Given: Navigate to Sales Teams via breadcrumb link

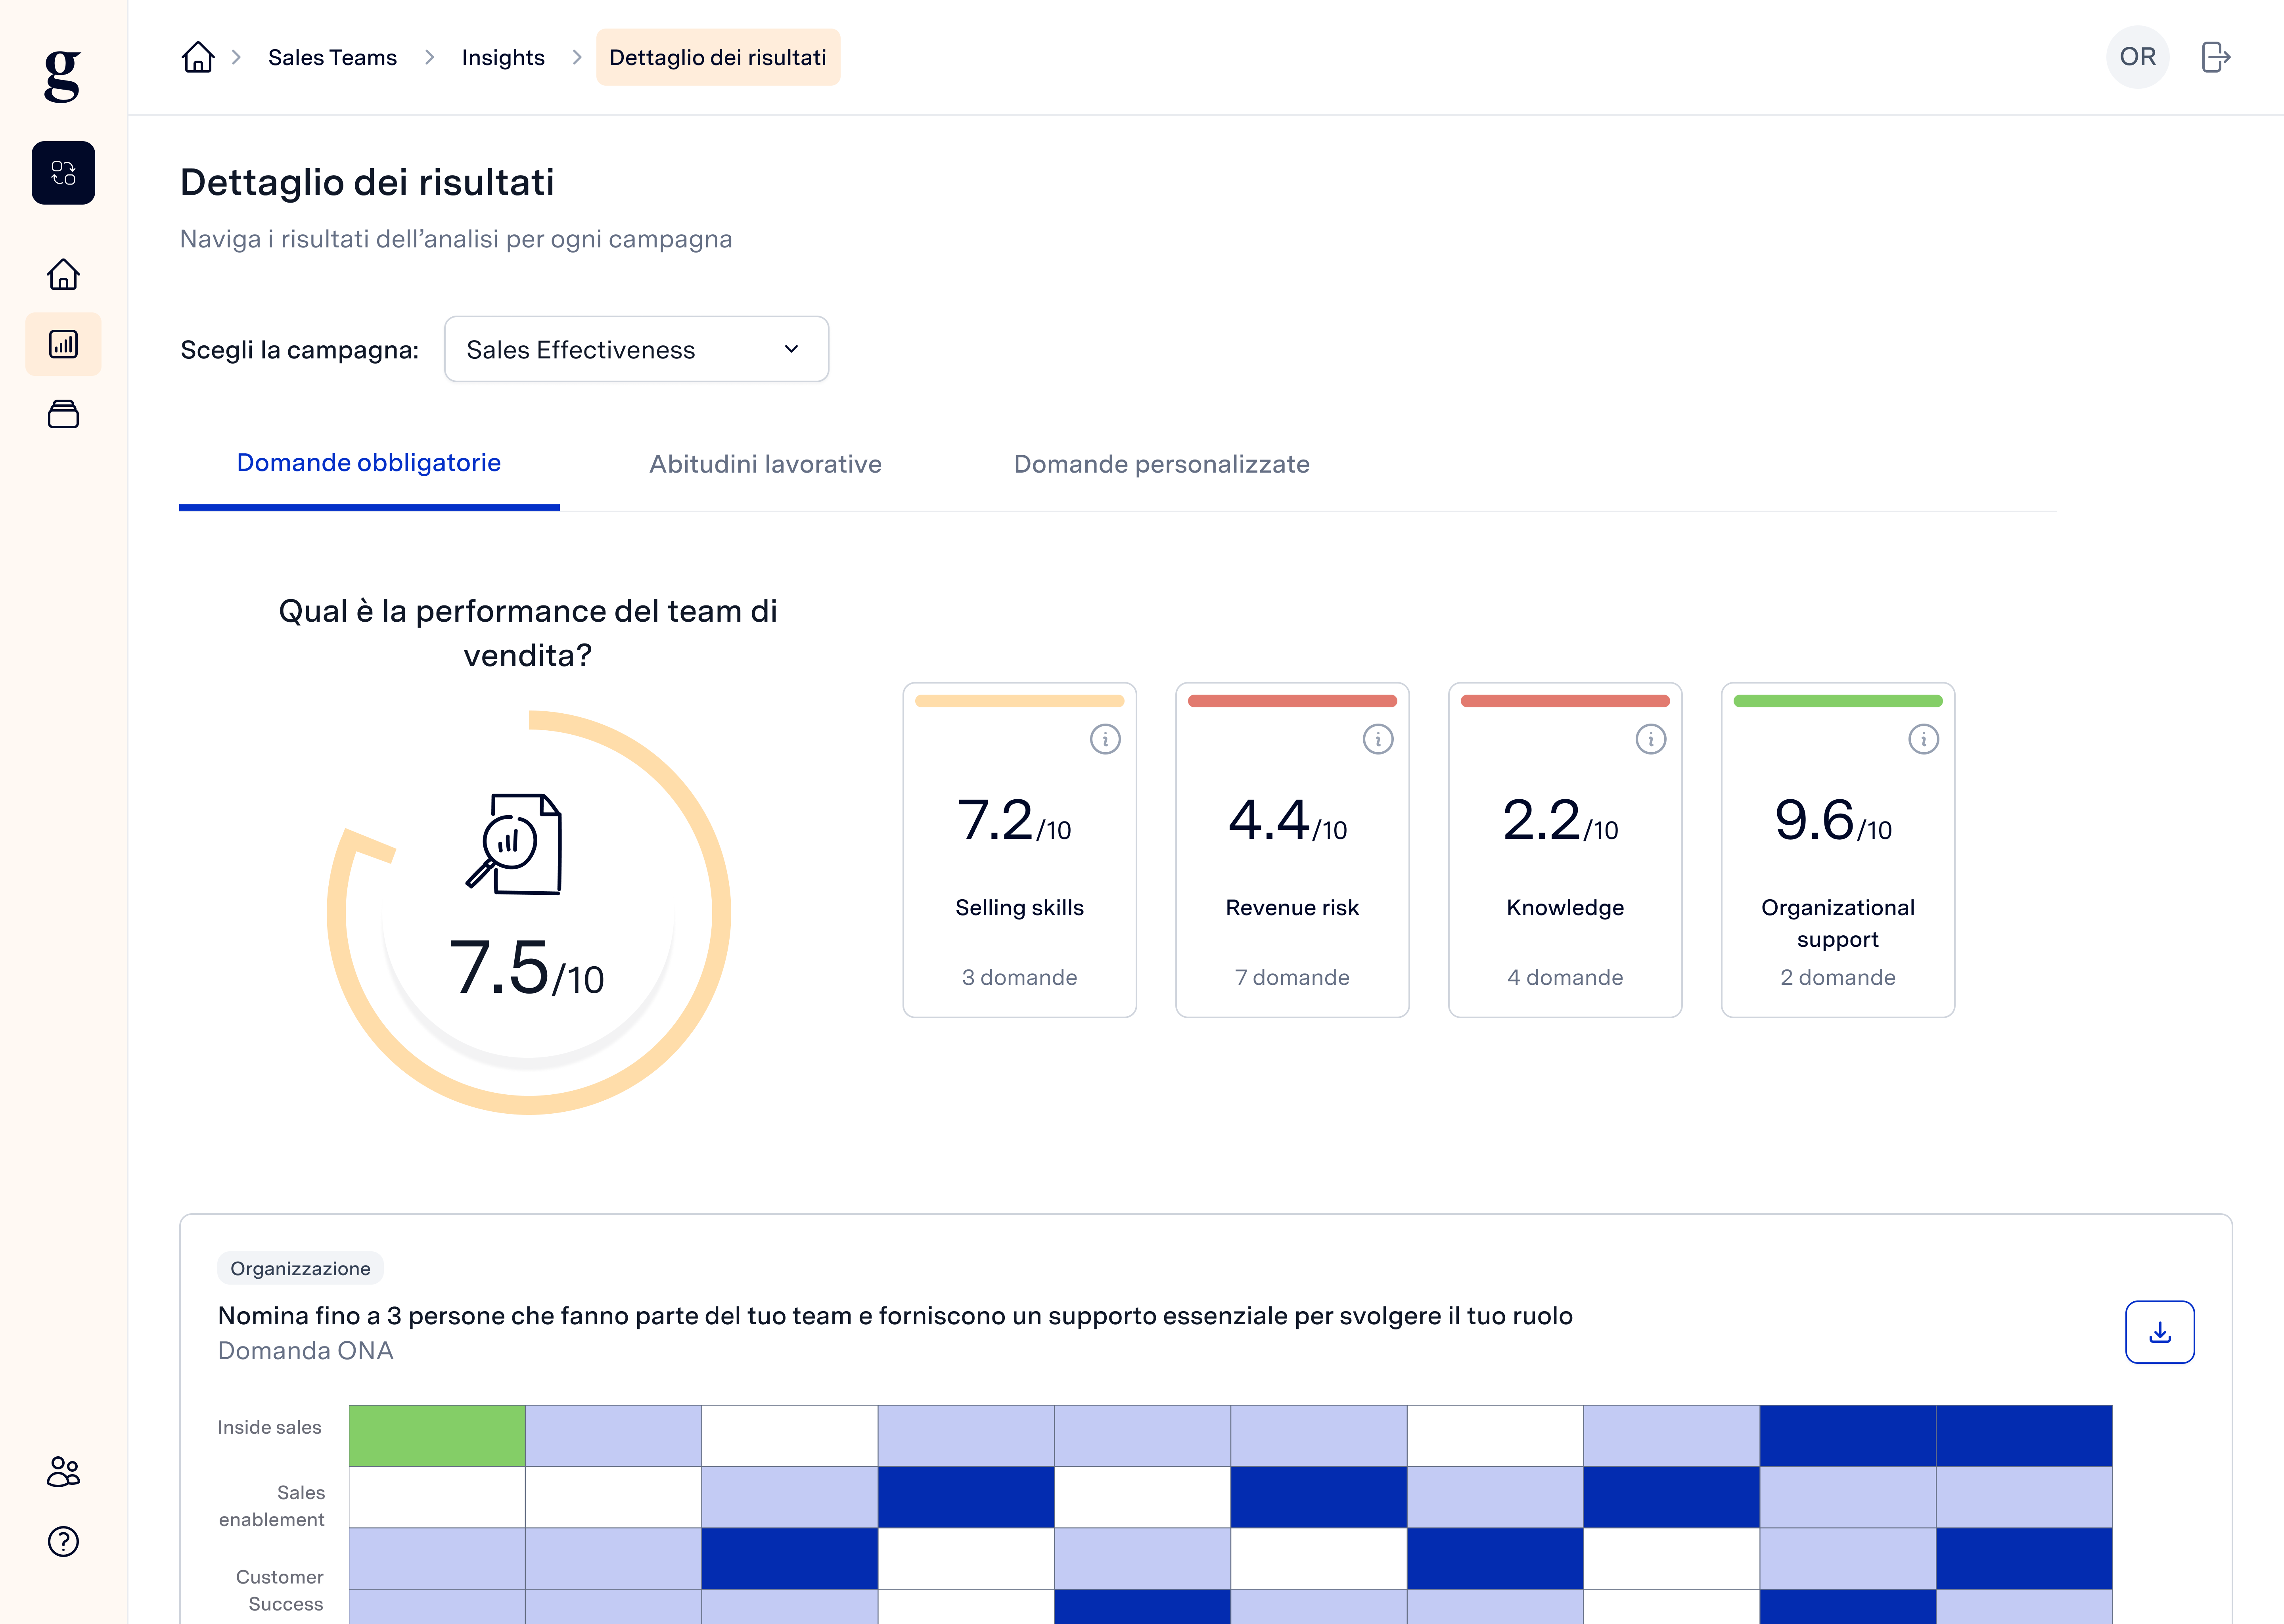Looking at the screenshot, I should tap(332, 57).
